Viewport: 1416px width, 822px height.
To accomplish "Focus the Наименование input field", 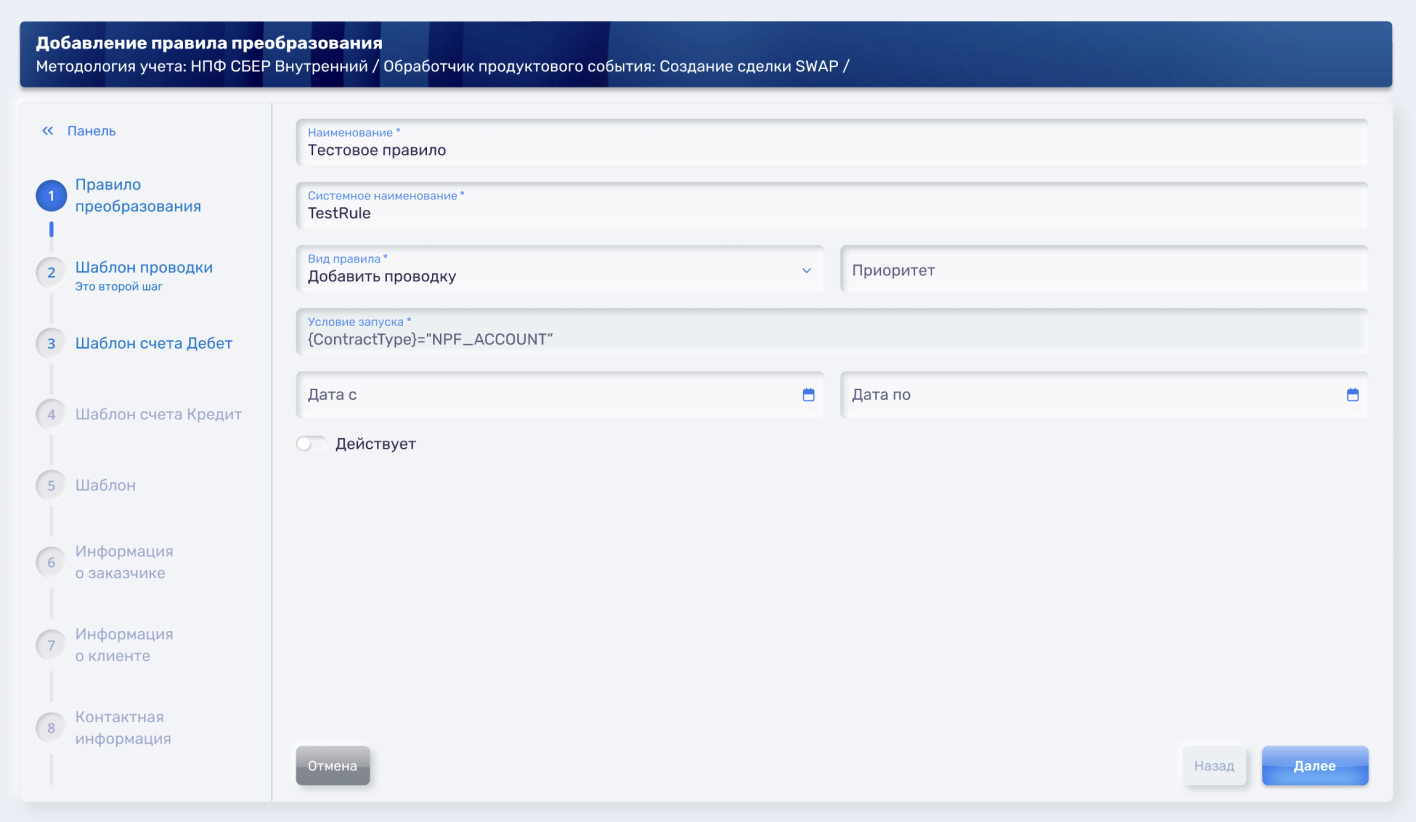I will click(x=832, y=143).
